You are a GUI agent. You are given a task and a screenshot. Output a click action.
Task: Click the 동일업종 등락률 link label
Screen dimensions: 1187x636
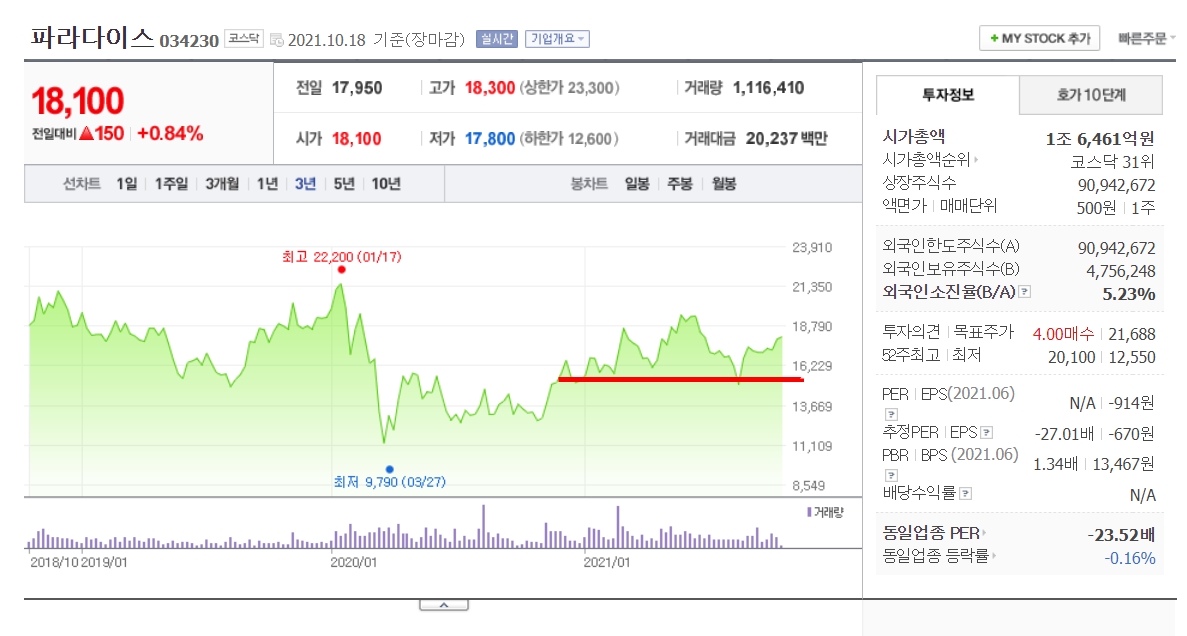click(x=936, y=556)
